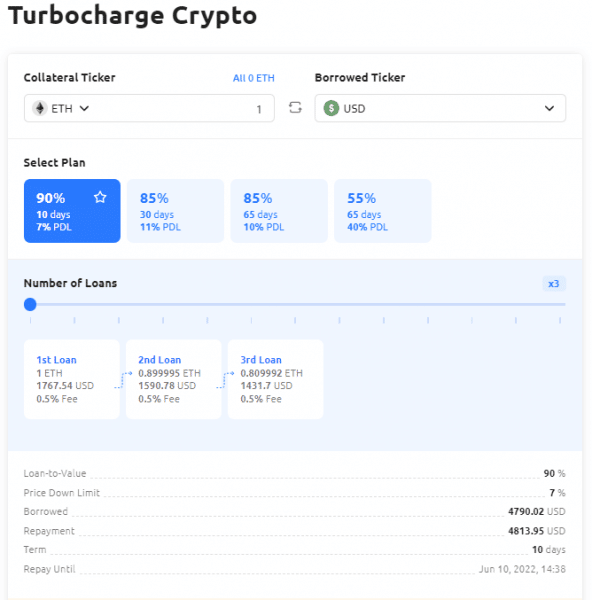Image resolution: width=592 pixels, height=600 pixels.
Task: Click the All 0 ETH link
Action: 253,78
